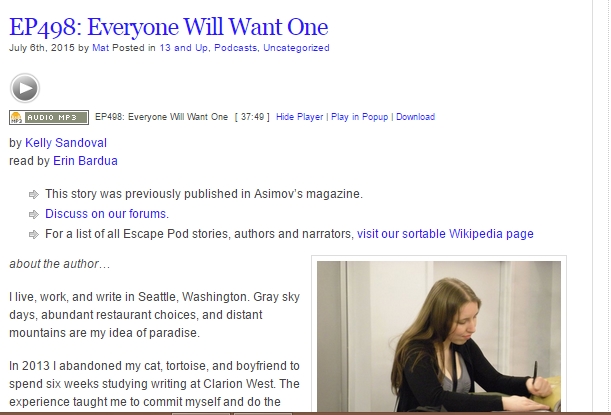Open the Podcasts category link
Screen dimensions: 611x415
coord(236,48)
